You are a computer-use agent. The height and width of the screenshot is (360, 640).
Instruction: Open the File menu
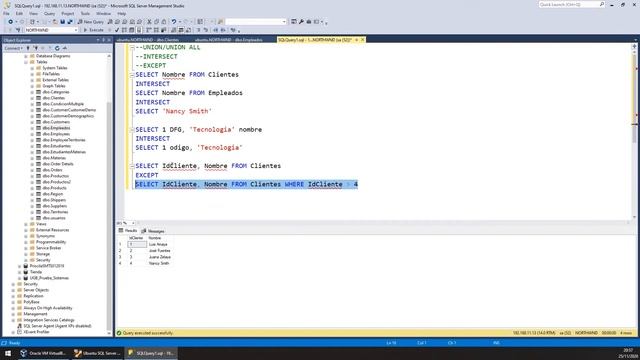pyautogui.click(x=6, y=13)
